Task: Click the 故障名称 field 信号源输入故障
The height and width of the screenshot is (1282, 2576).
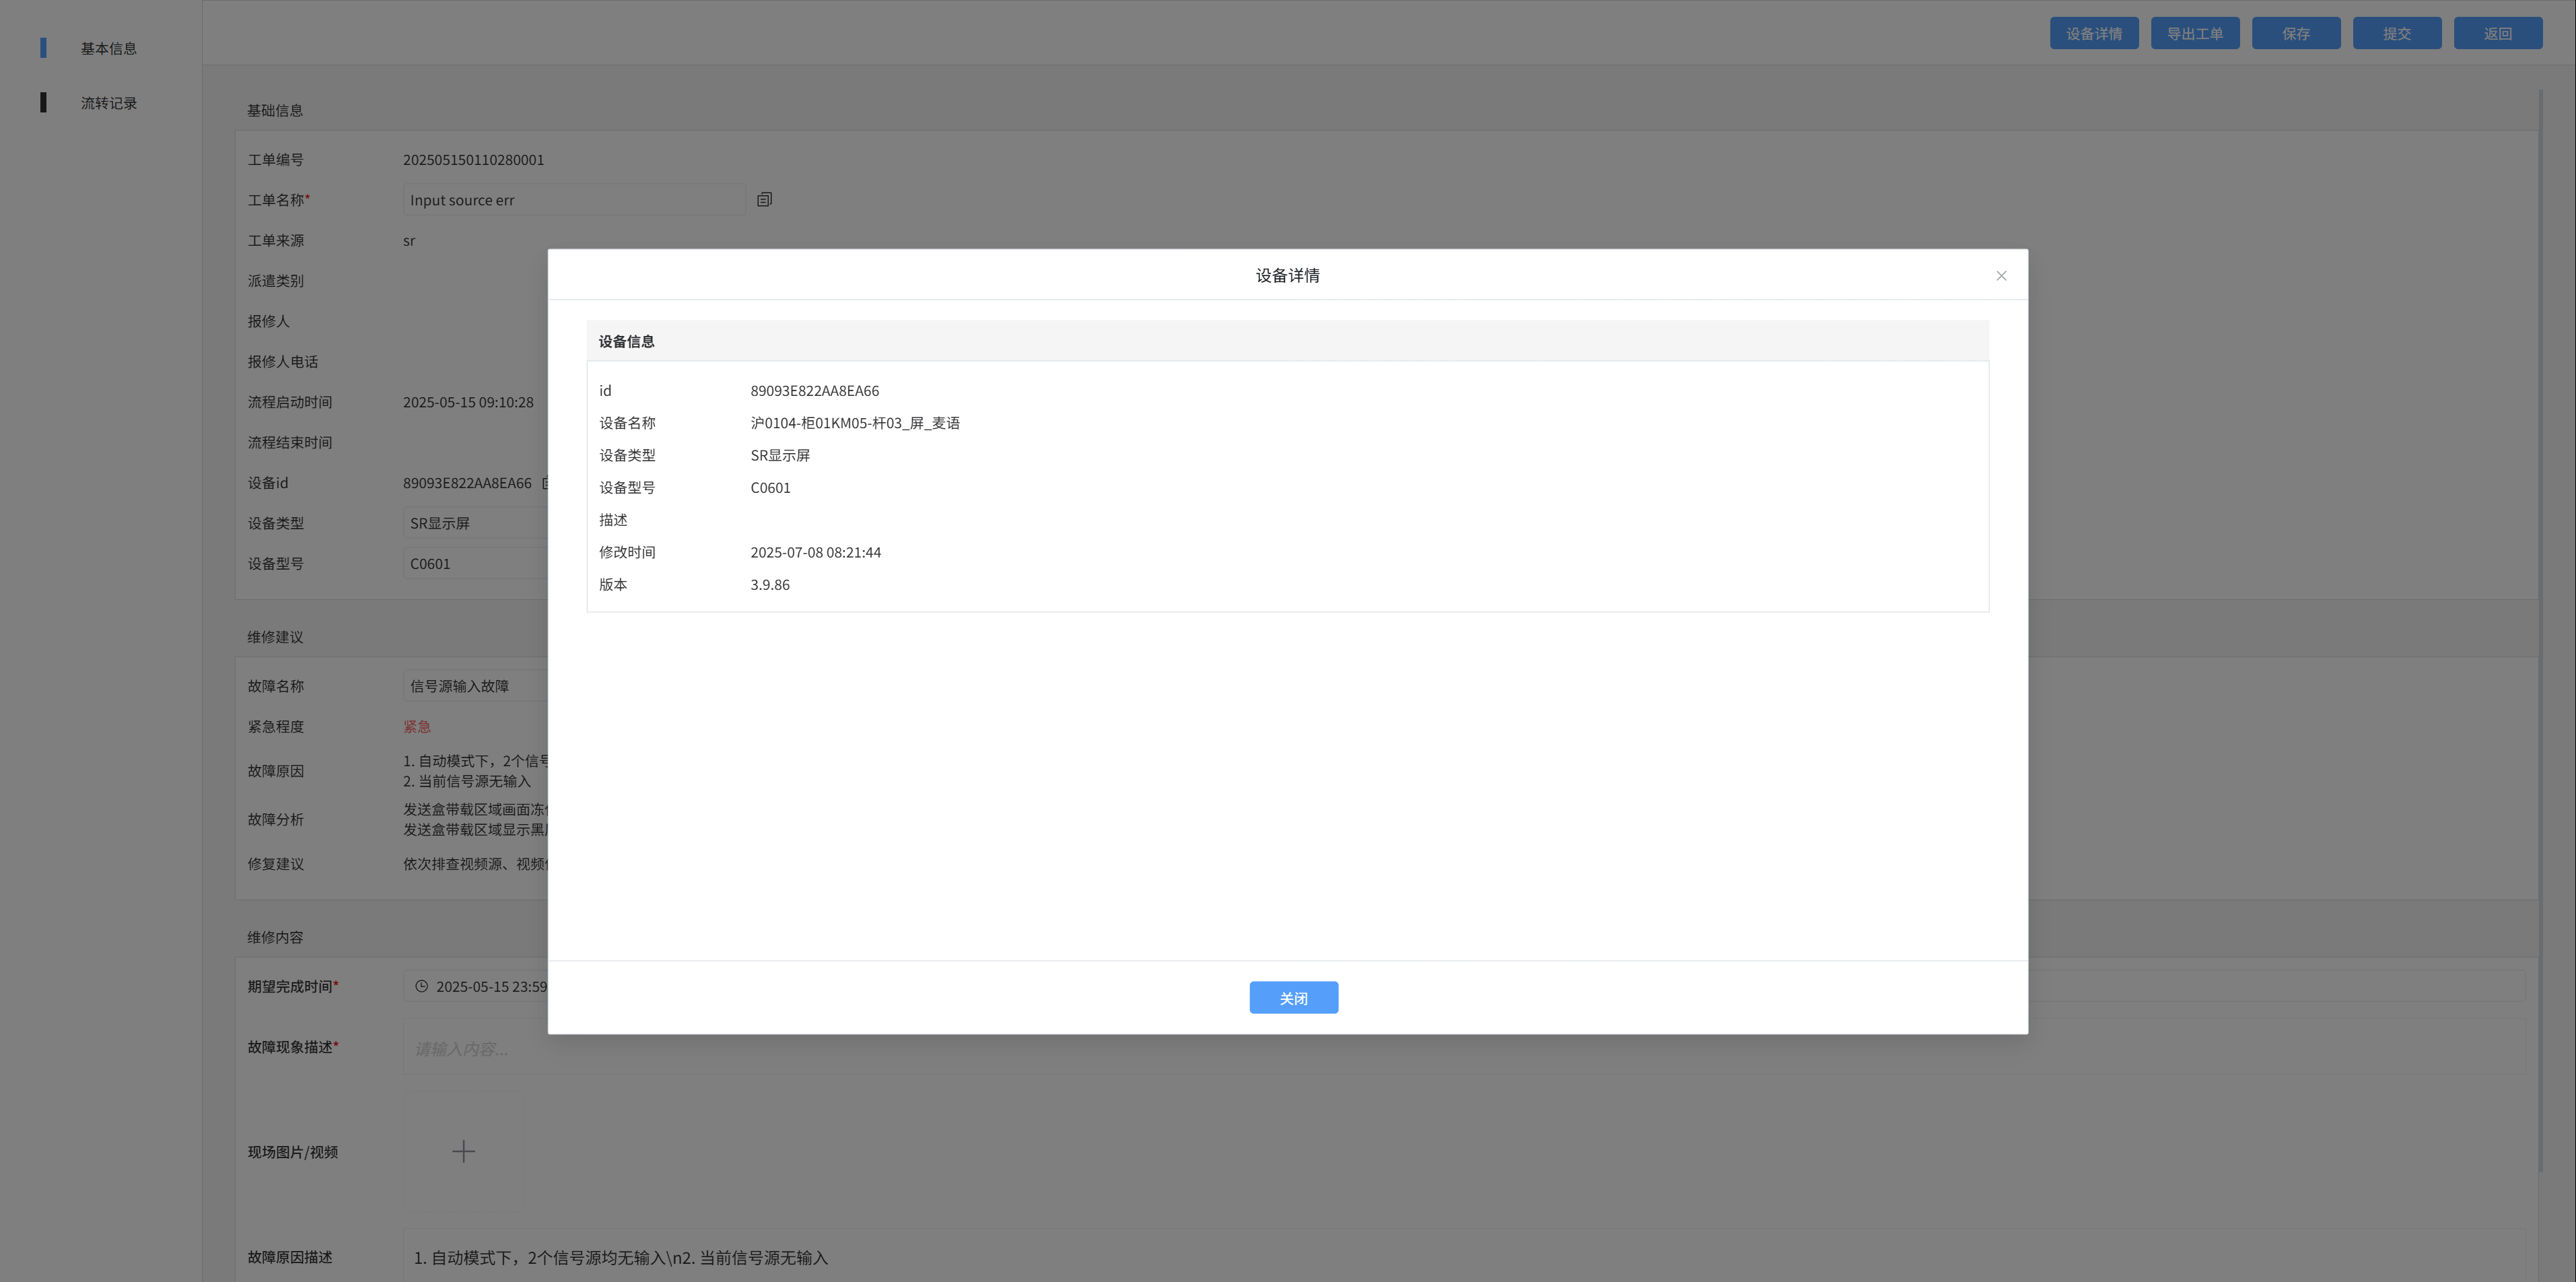Action: 476,686
